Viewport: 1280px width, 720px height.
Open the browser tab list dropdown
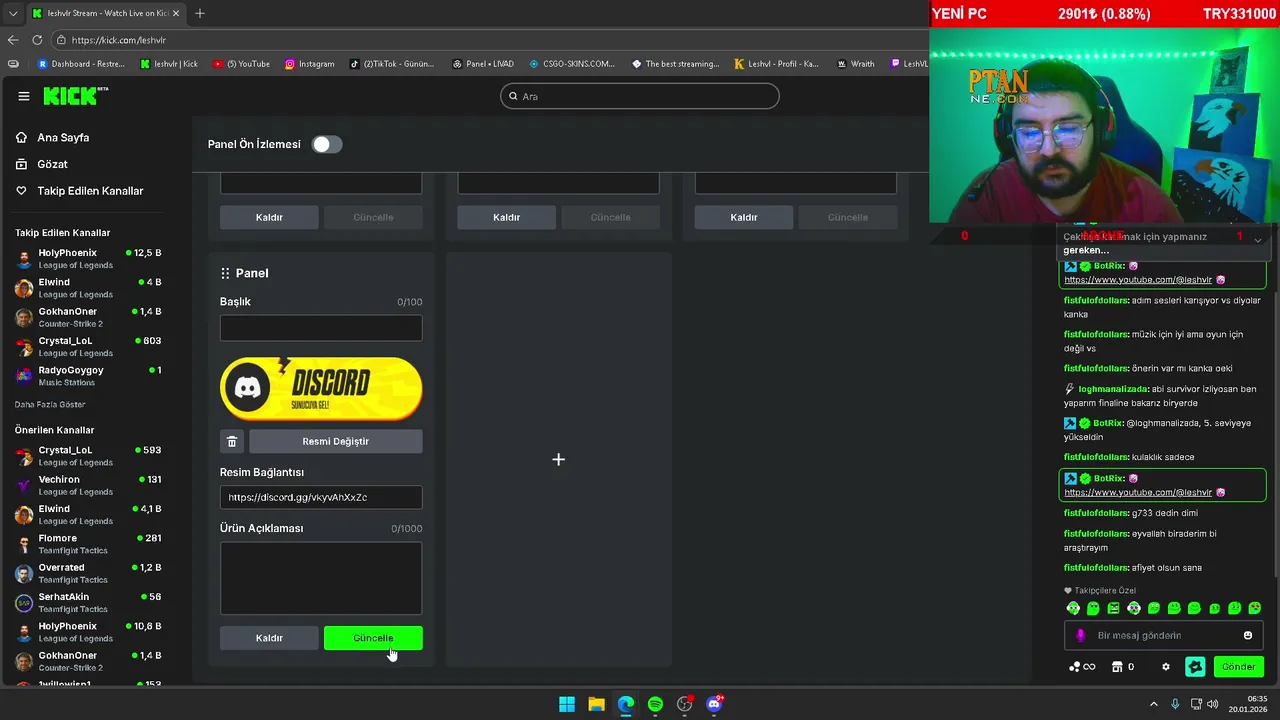click(x=13, y=13)
